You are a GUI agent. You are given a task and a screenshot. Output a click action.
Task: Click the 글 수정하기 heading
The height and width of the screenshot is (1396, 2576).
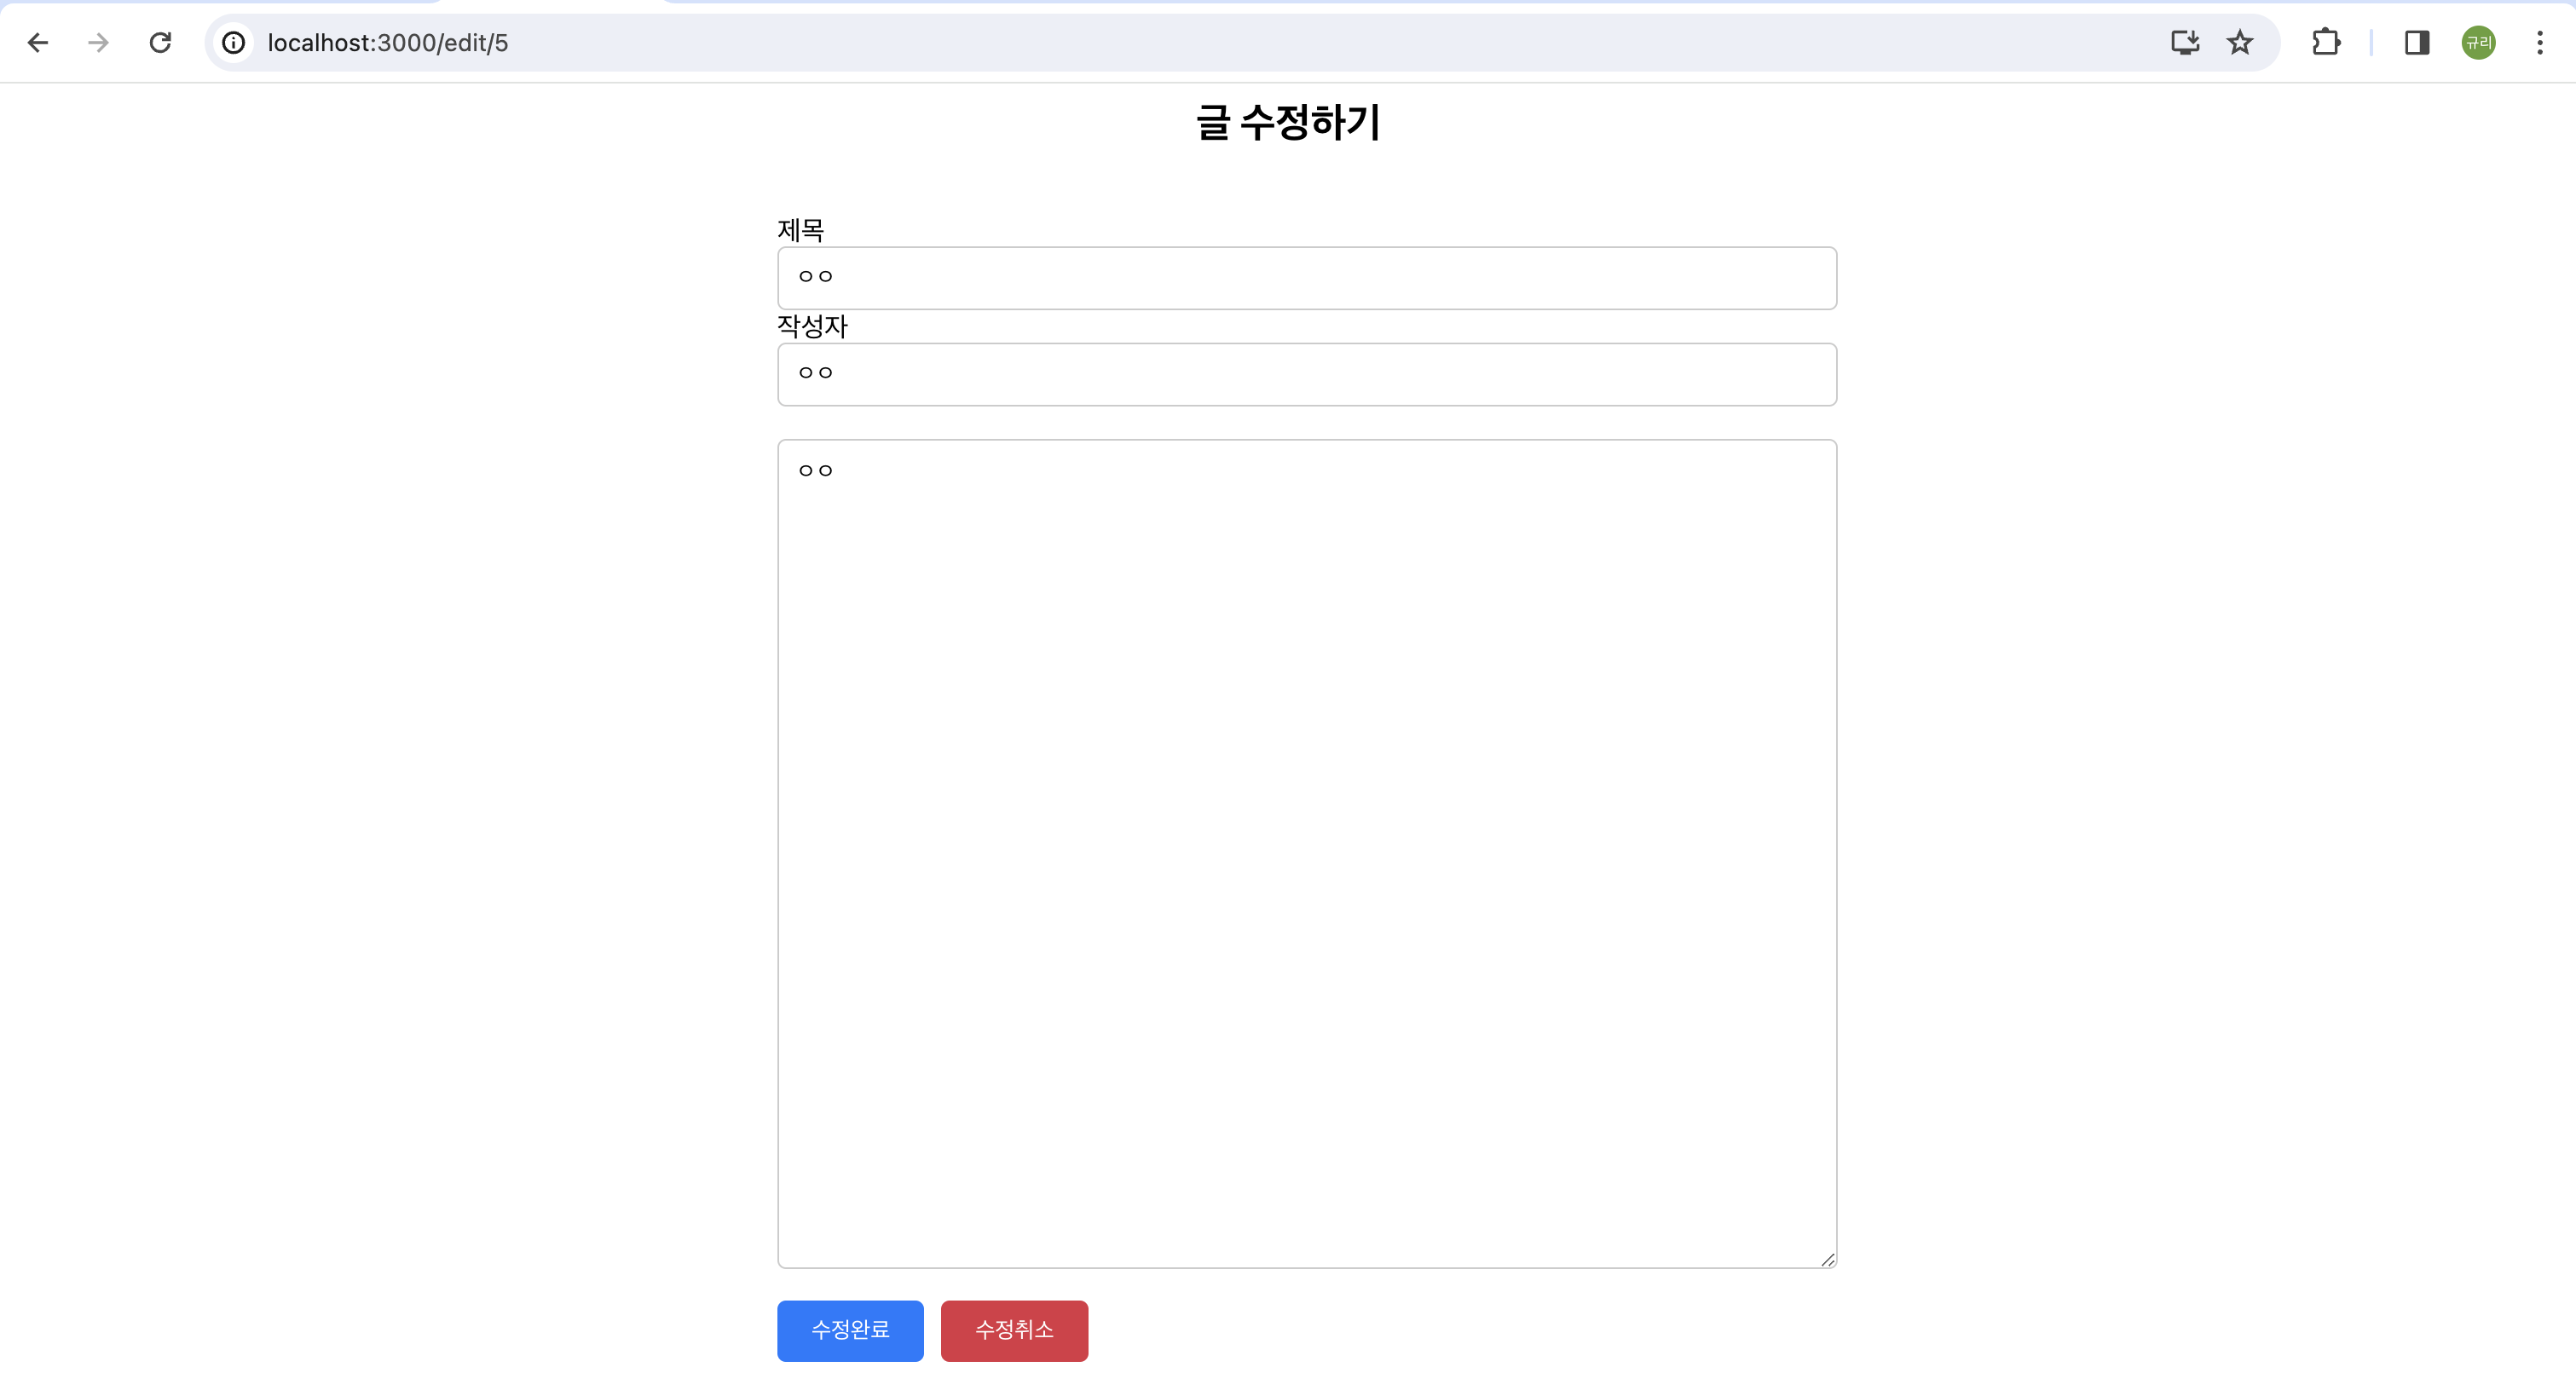tap(1288, 122)
